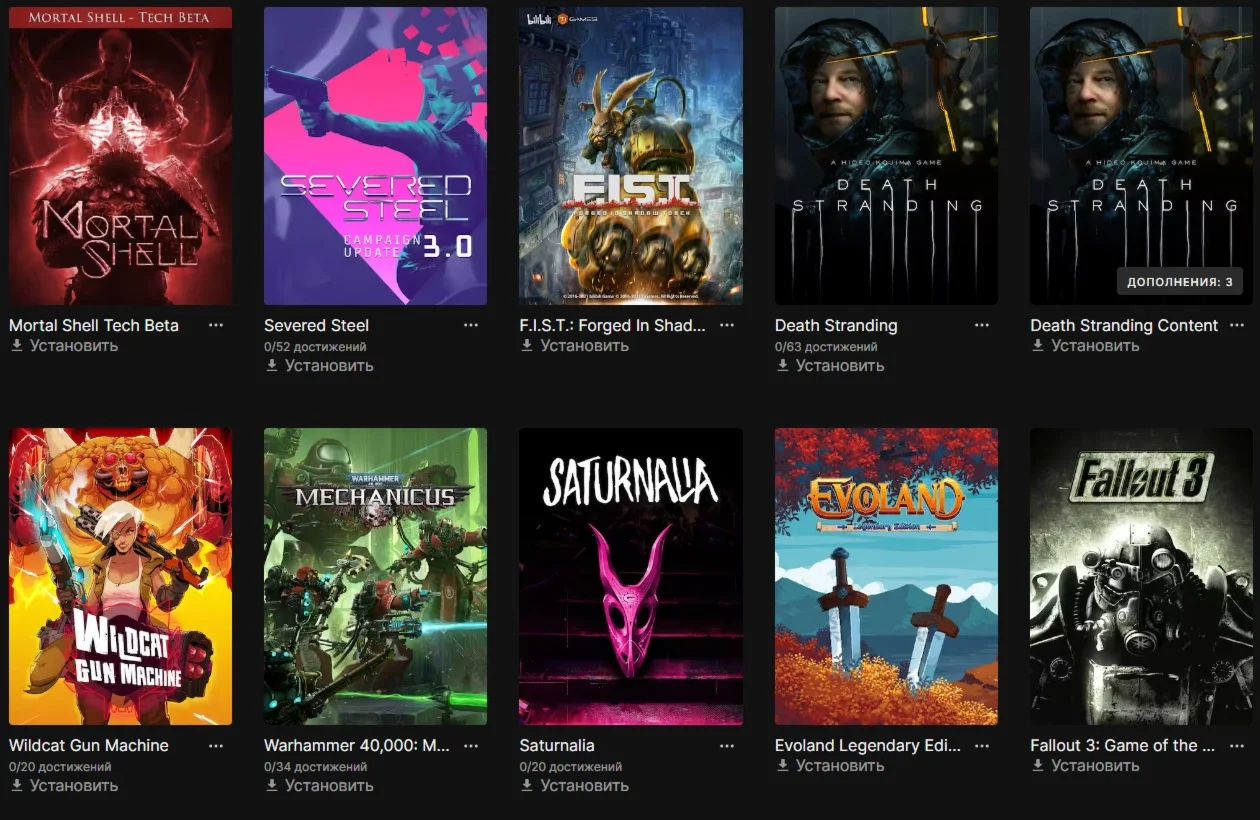Open three-dot menu for Wildcat Gun Machine

click(216, 745)
